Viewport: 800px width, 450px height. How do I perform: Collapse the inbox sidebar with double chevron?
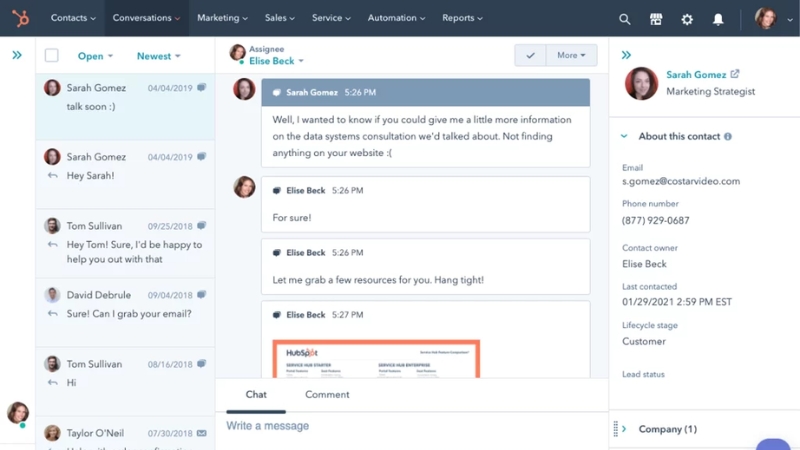[17, 55]
